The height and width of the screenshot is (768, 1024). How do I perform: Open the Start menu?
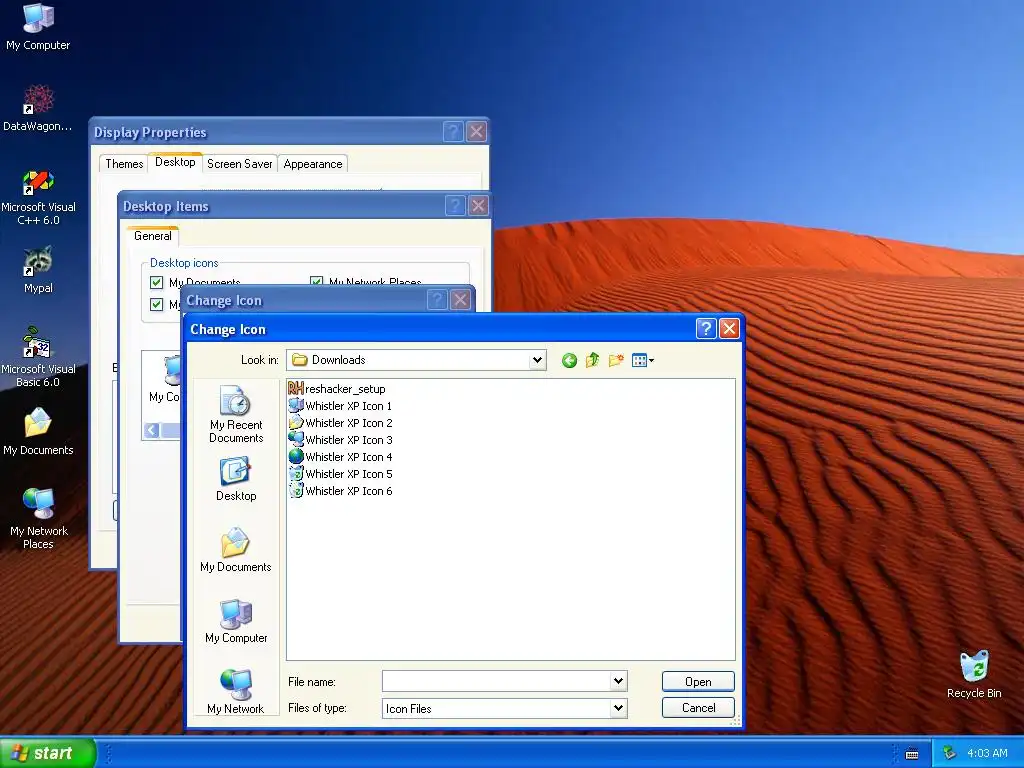(x=48, y=753)
